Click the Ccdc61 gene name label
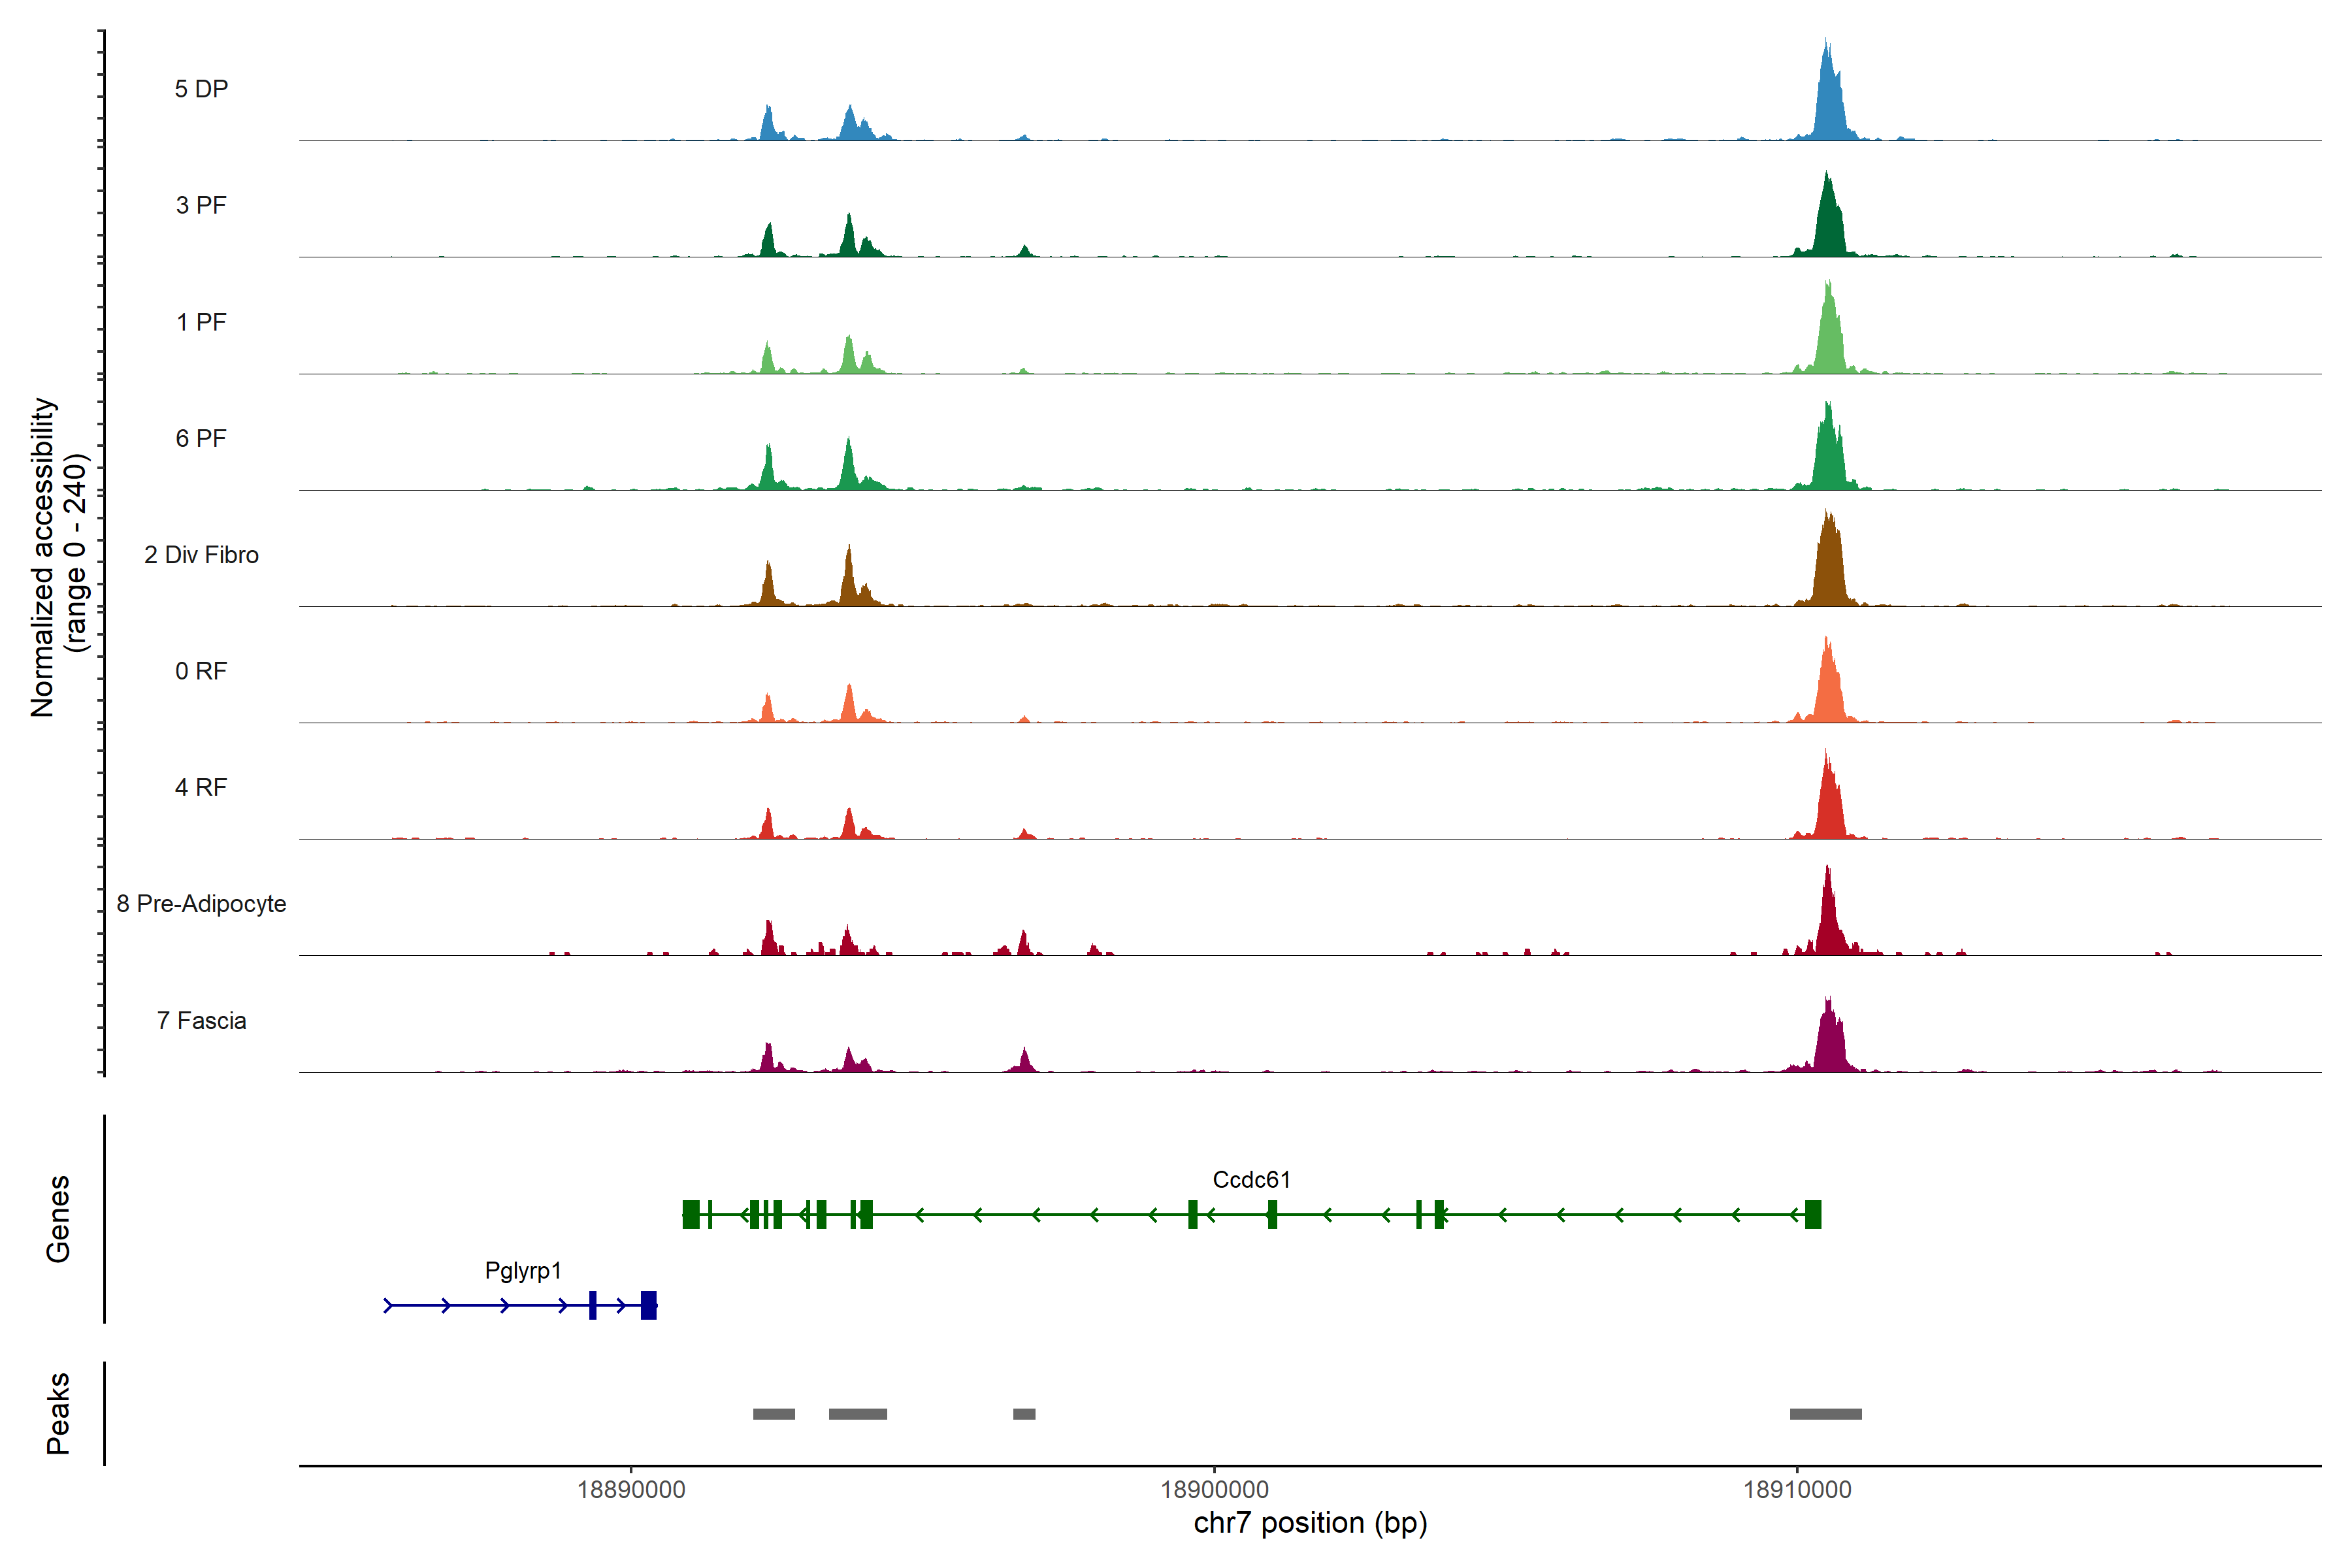 click(1251, 1180)
